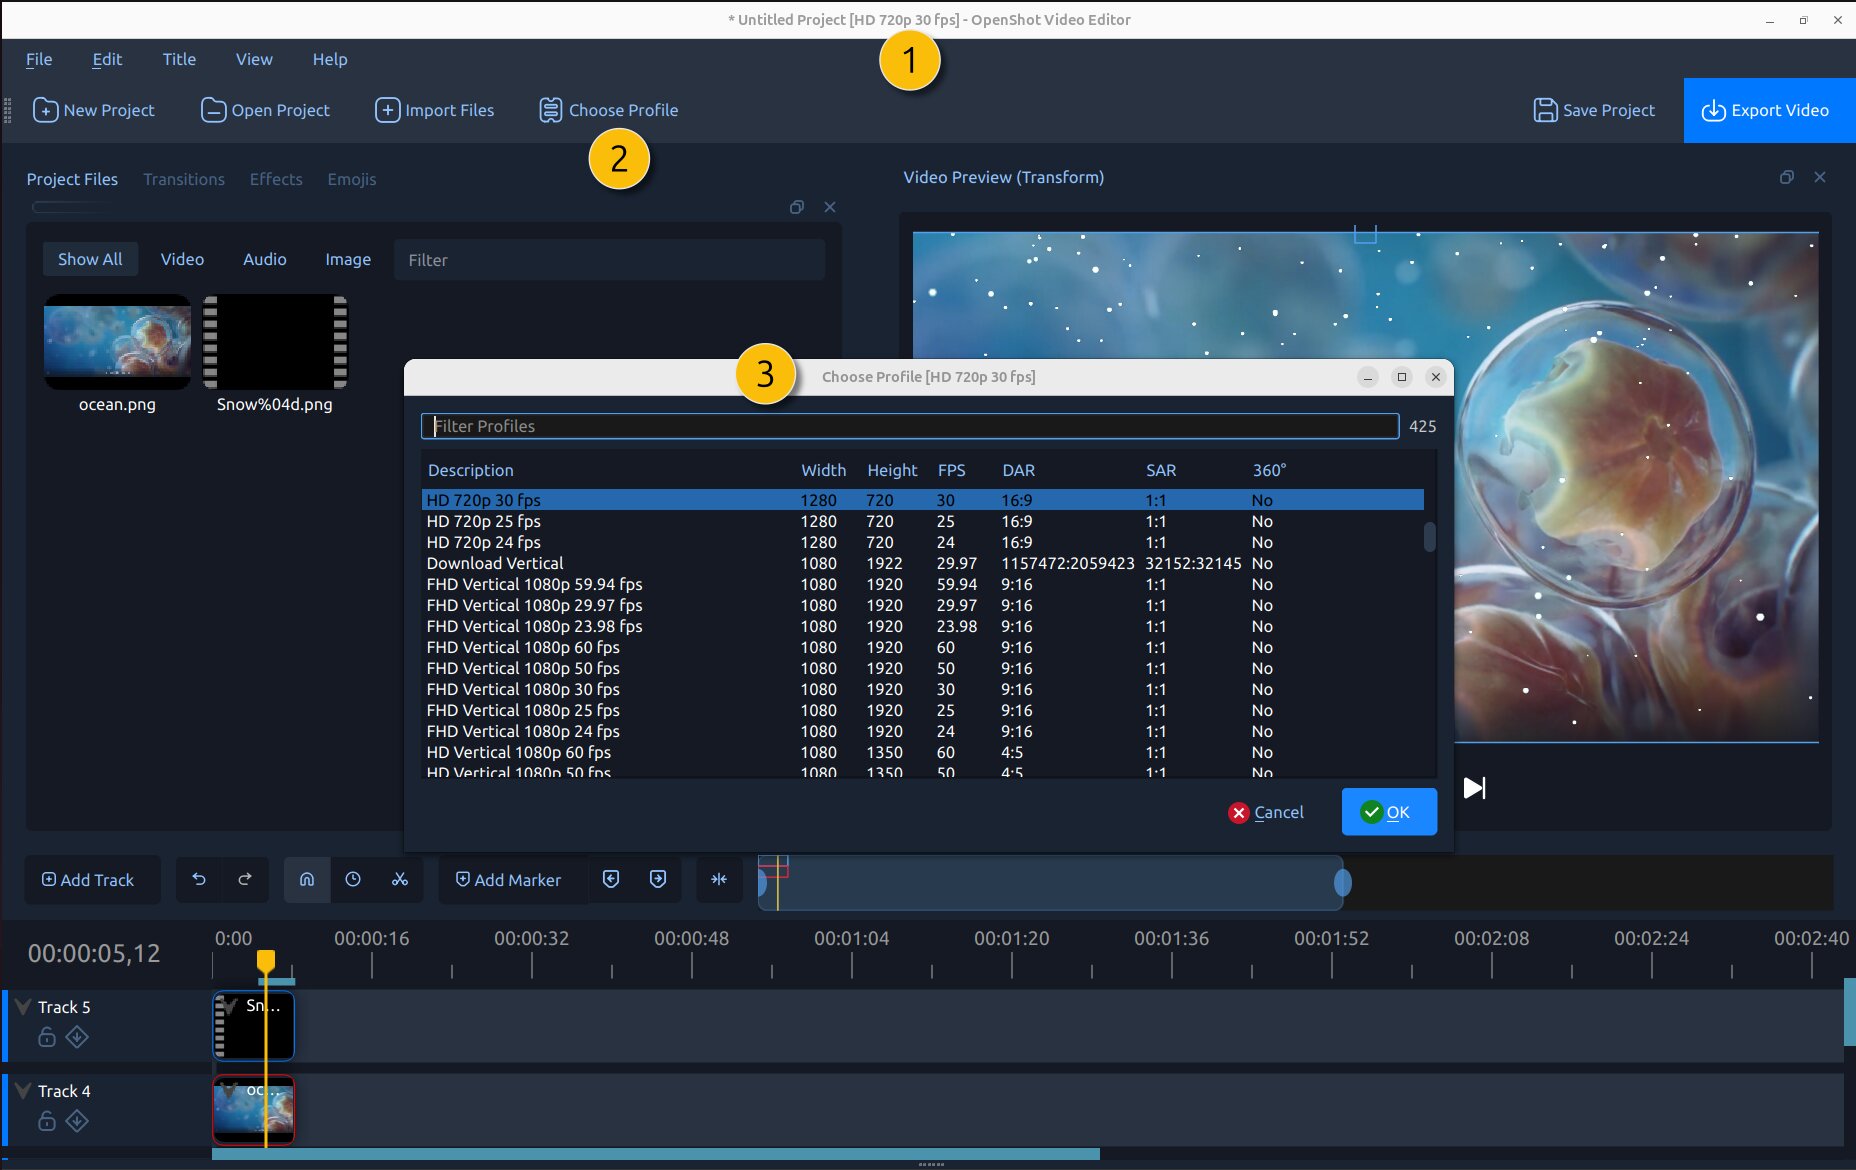
Task: Jump to previous marker icon
Action: 611,879
